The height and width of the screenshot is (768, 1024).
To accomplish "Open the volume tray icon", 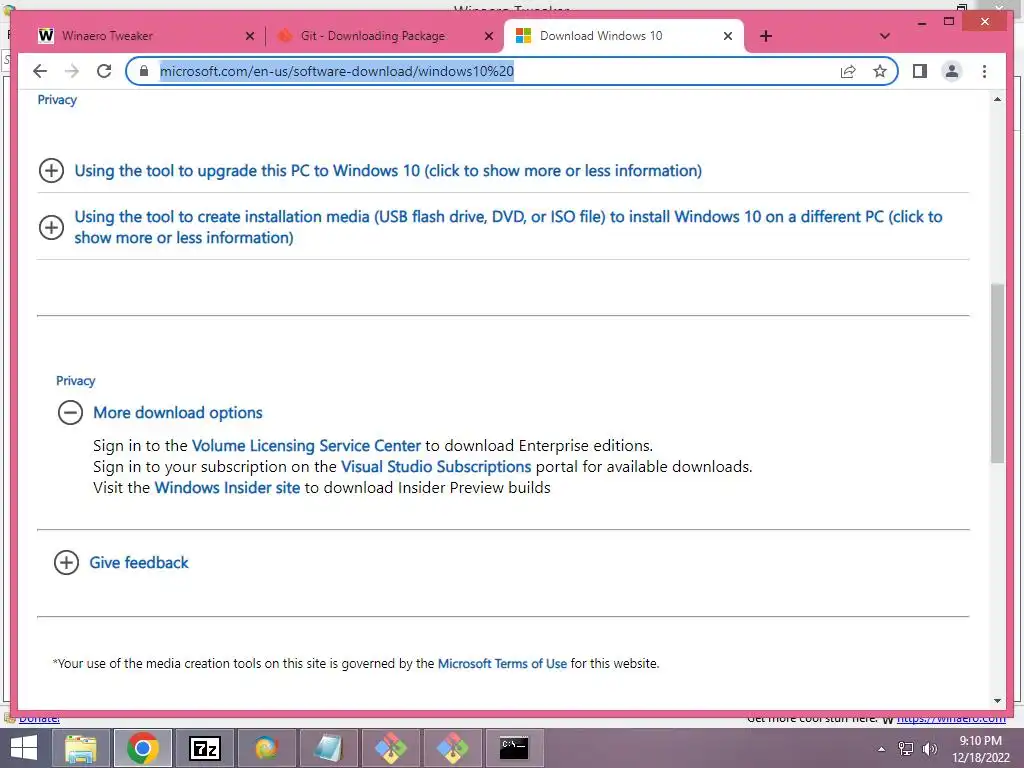I will [x=929, y=749].
